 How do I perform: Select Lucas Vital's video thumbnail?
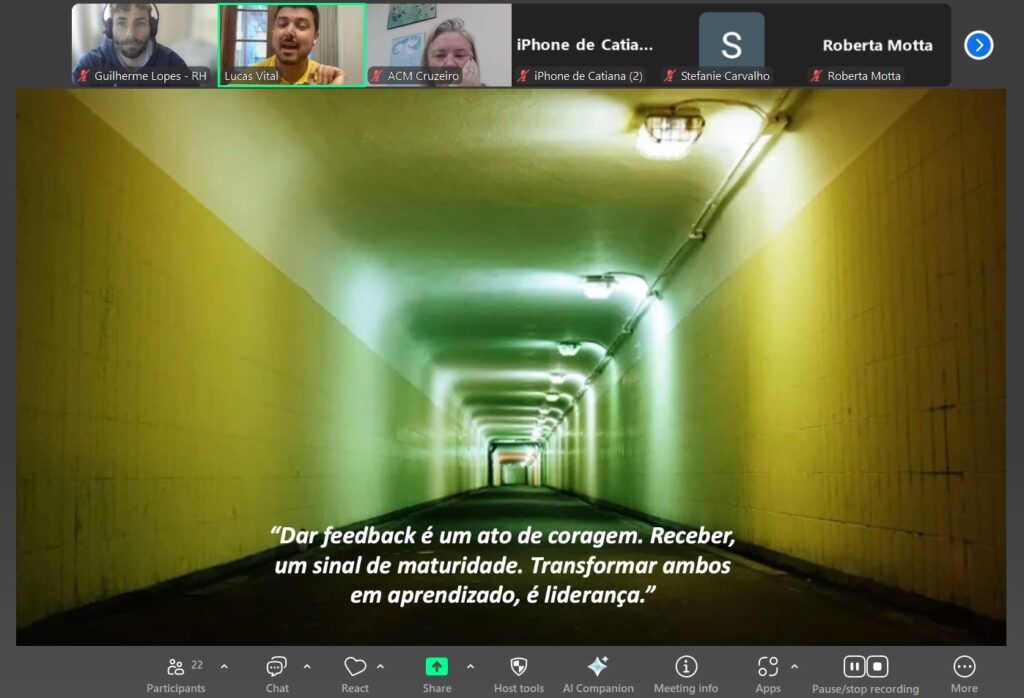pyautogui.click(x=292, y=45)
